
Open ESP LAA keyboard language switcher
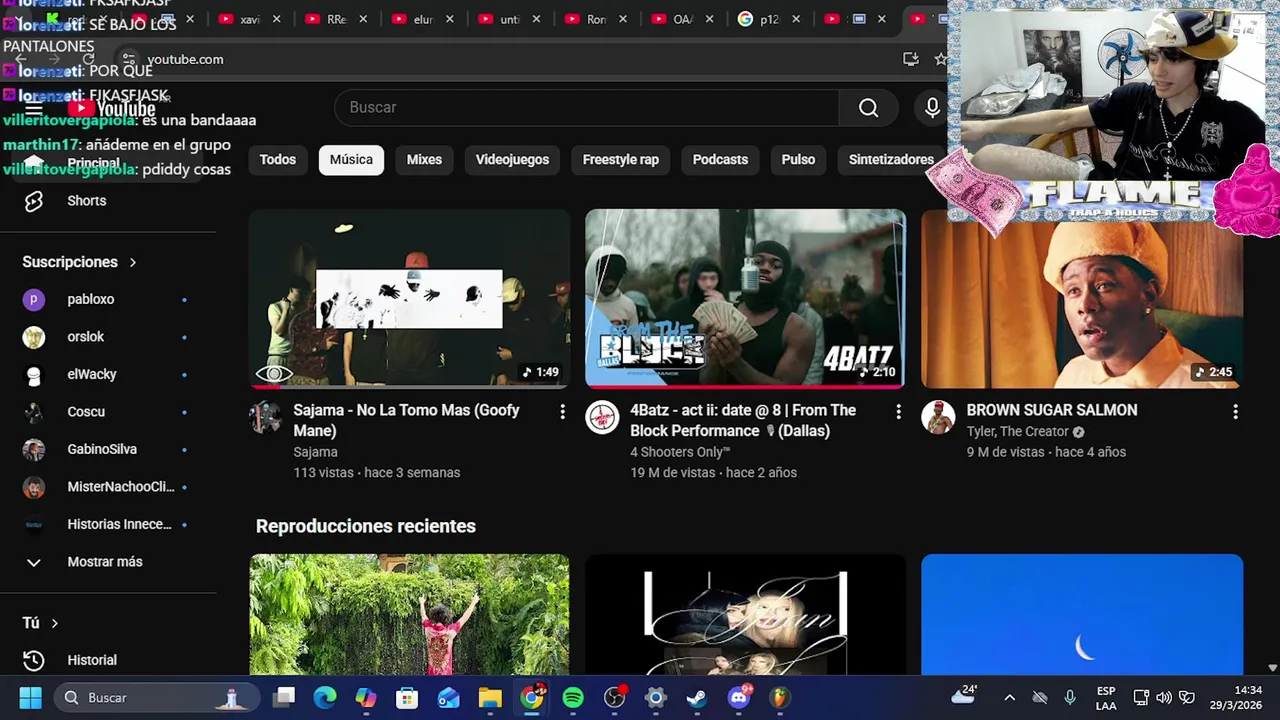tap(1106, 697)
